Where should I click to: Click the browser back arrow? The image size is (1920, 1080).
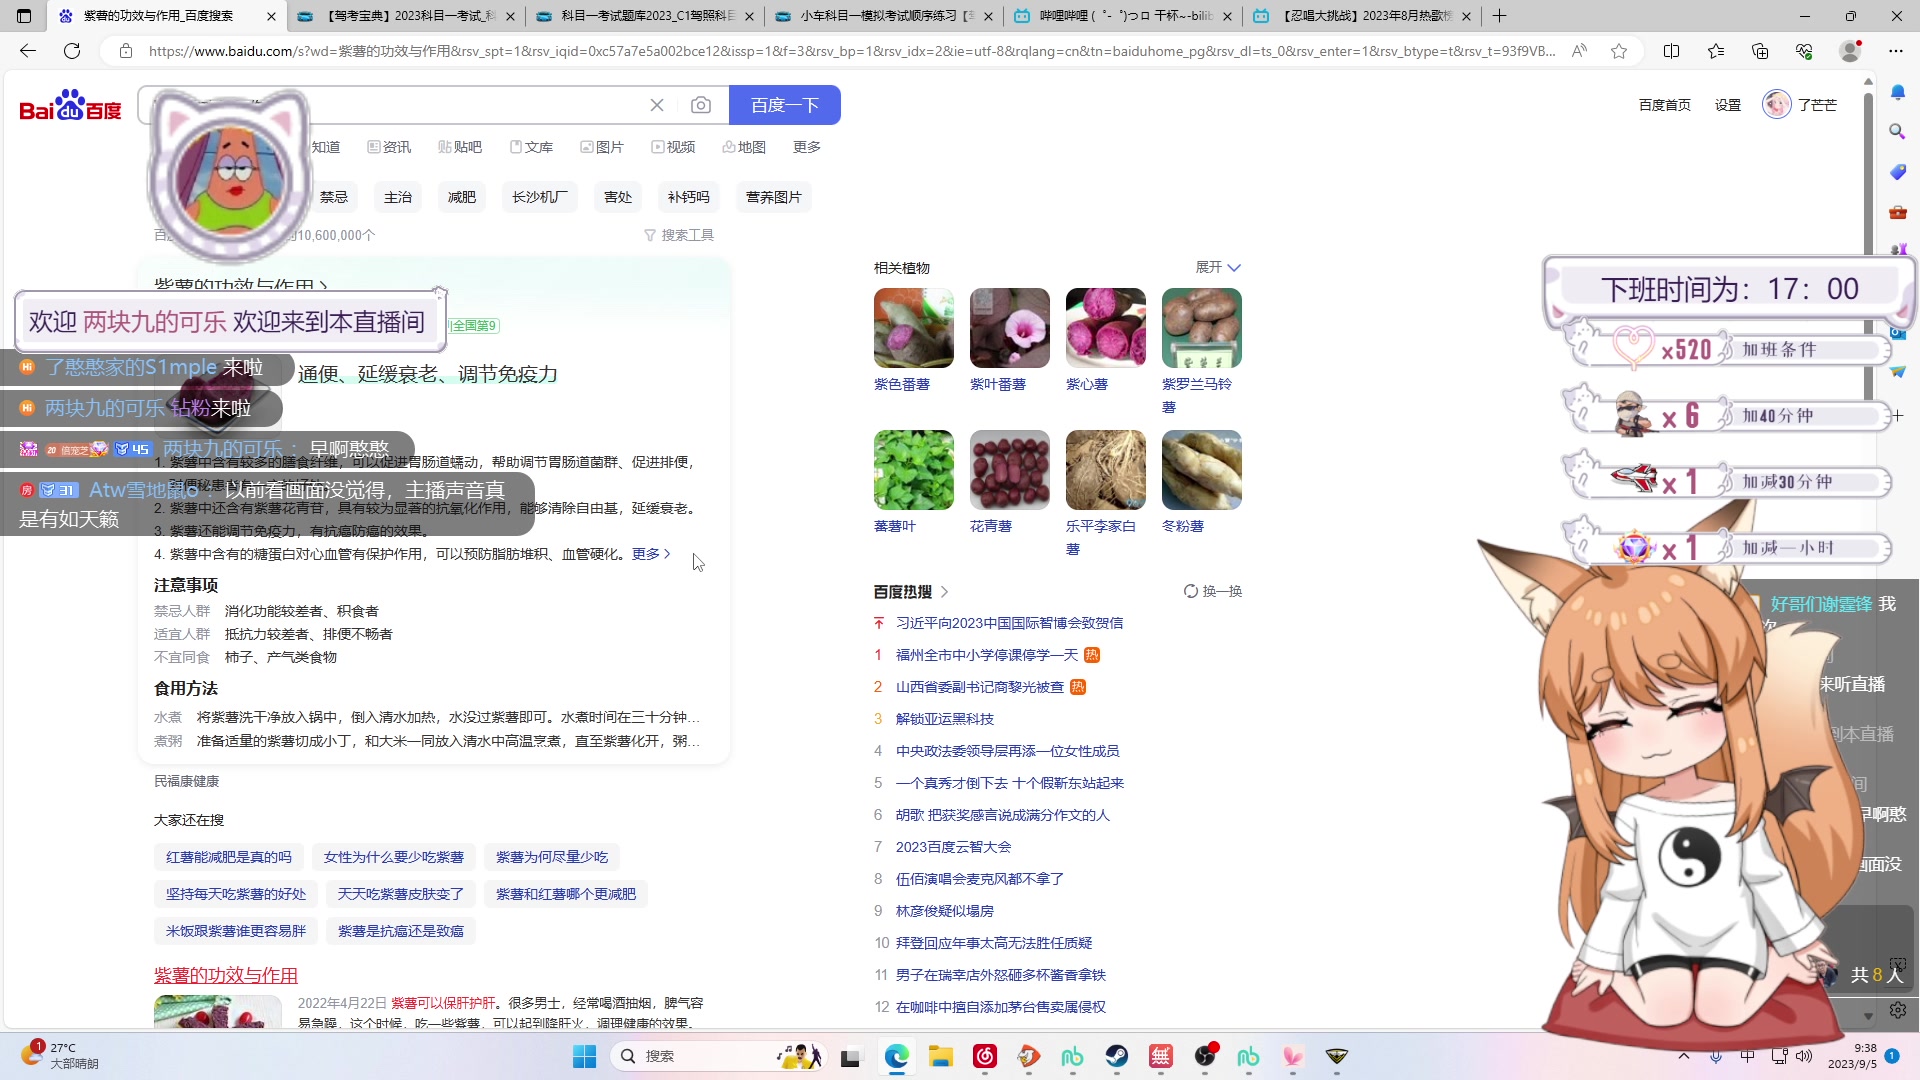27,51
